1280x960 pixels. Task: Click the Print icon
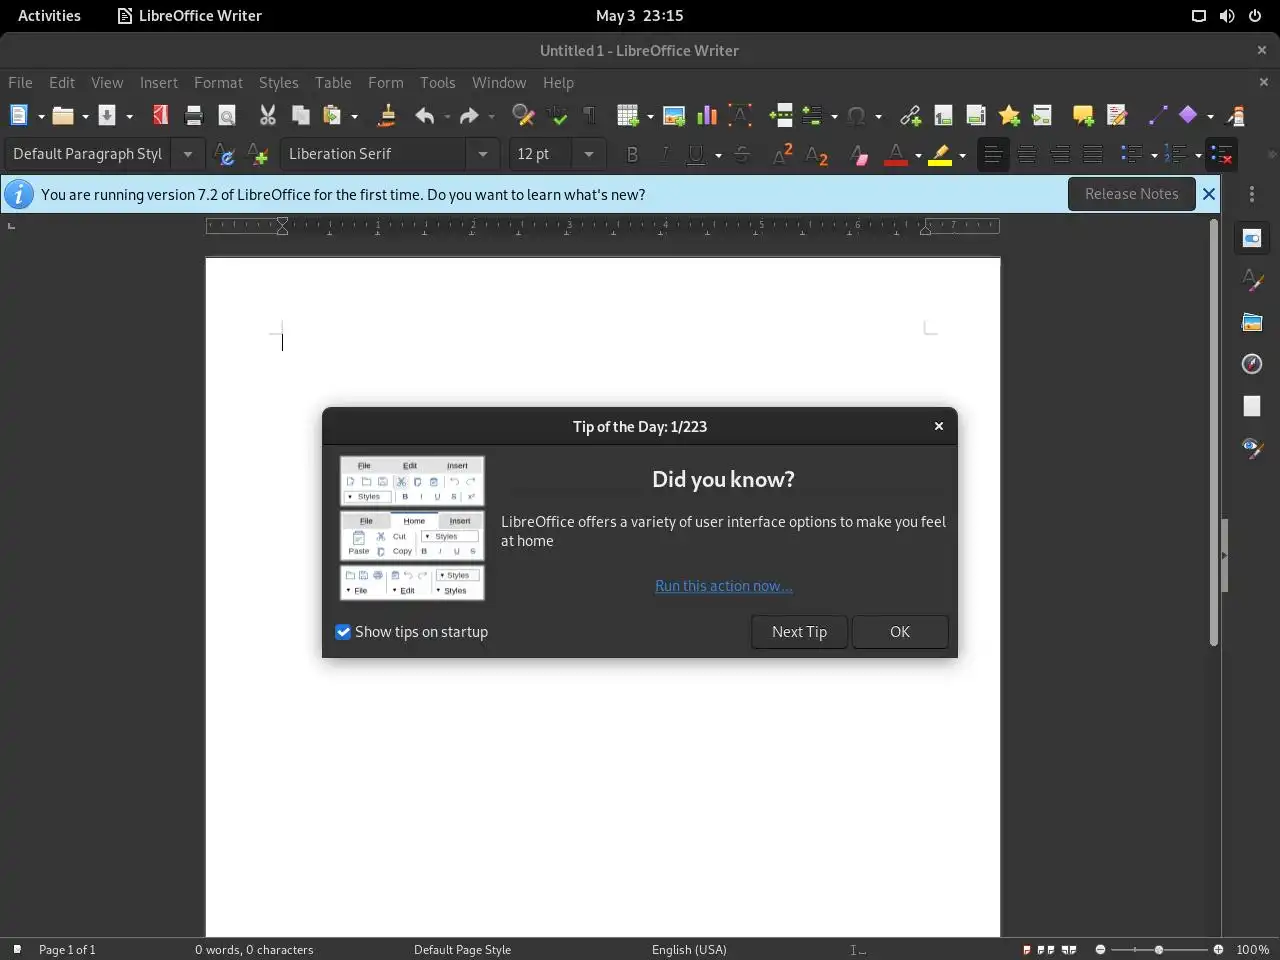[194, 116]
